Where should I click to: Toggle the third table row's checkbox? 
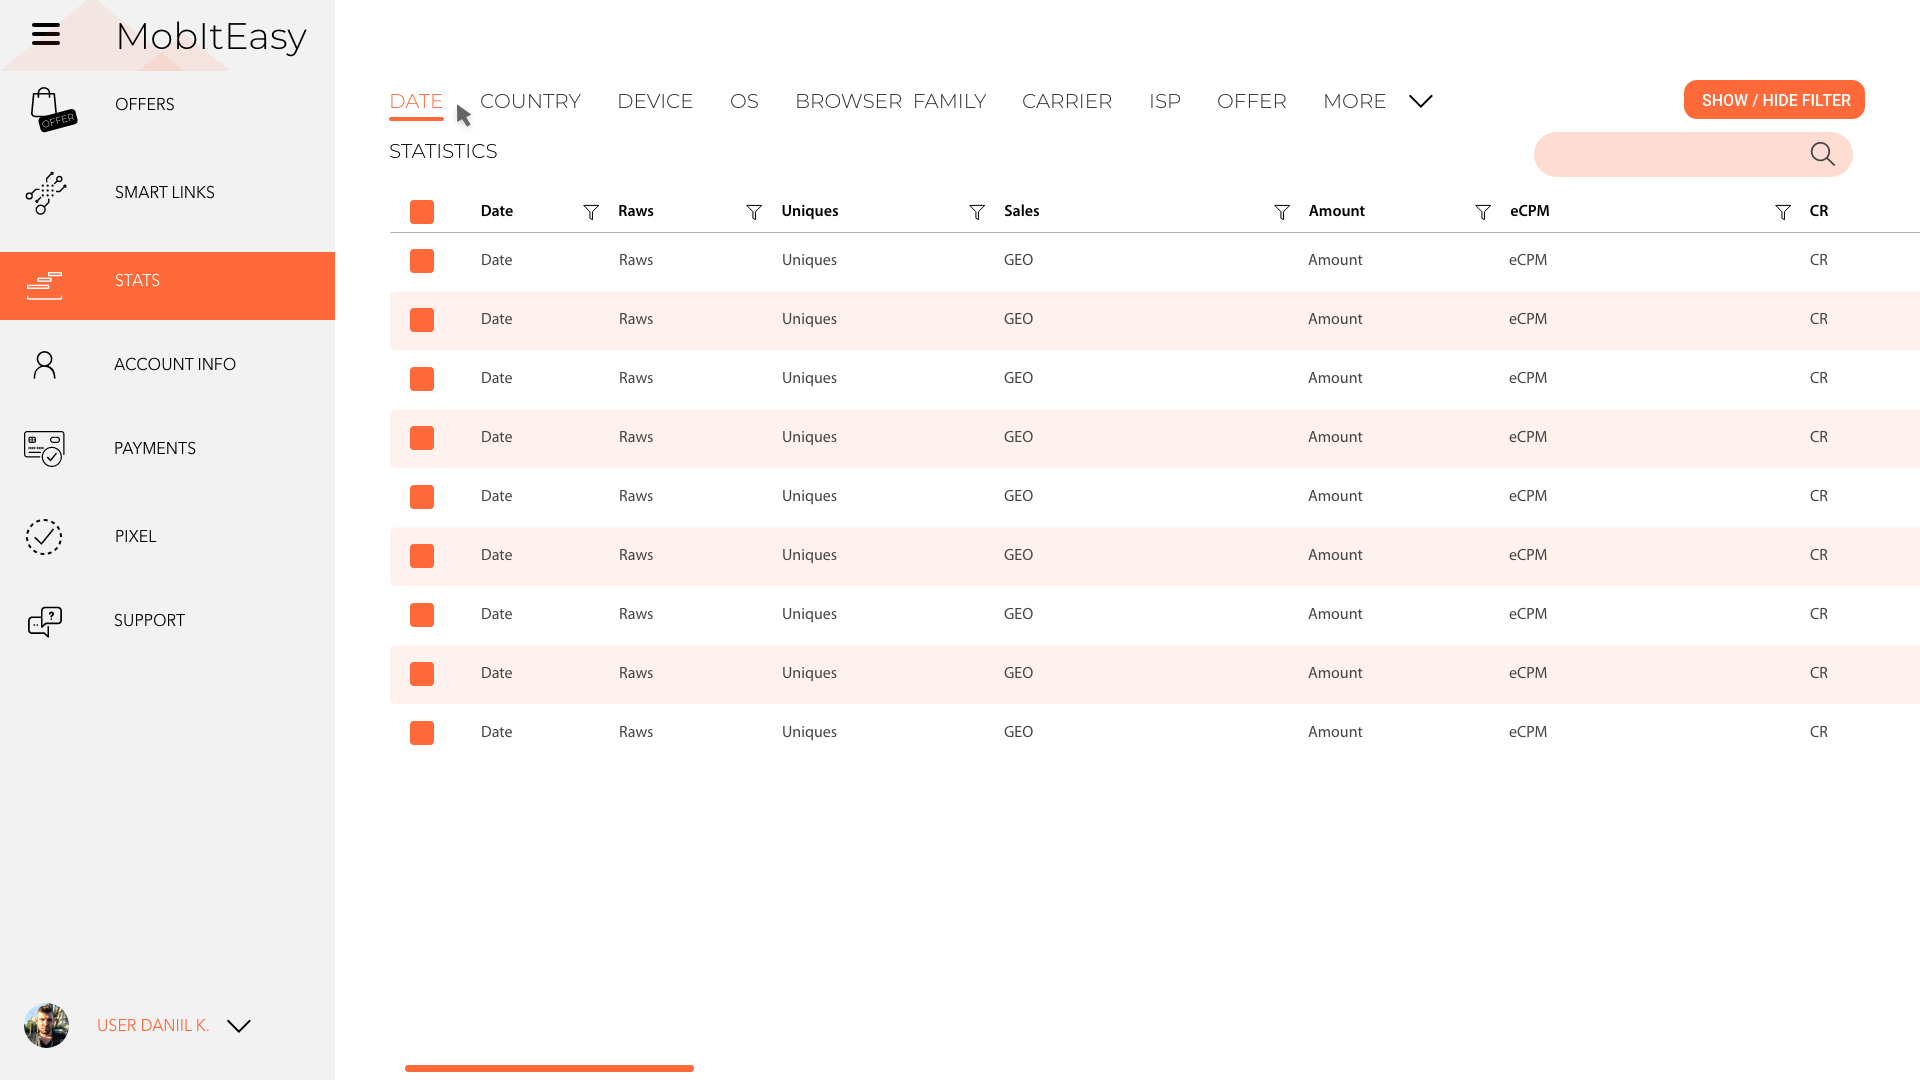pyautogui.click(x=422, y=379)
